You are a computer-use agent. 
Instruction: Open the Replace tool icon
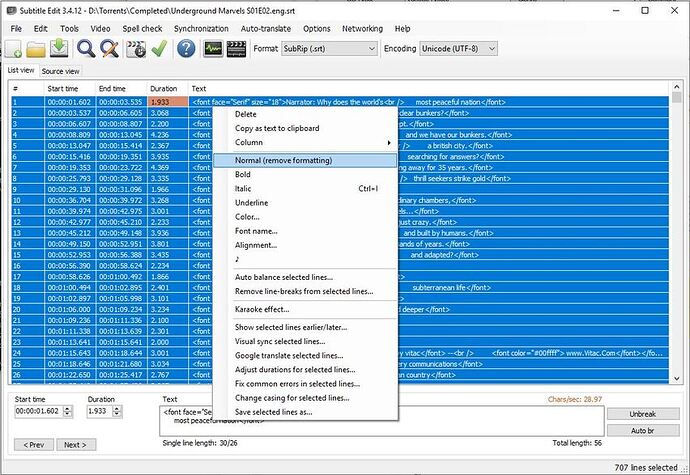click(x=109, y=48)
